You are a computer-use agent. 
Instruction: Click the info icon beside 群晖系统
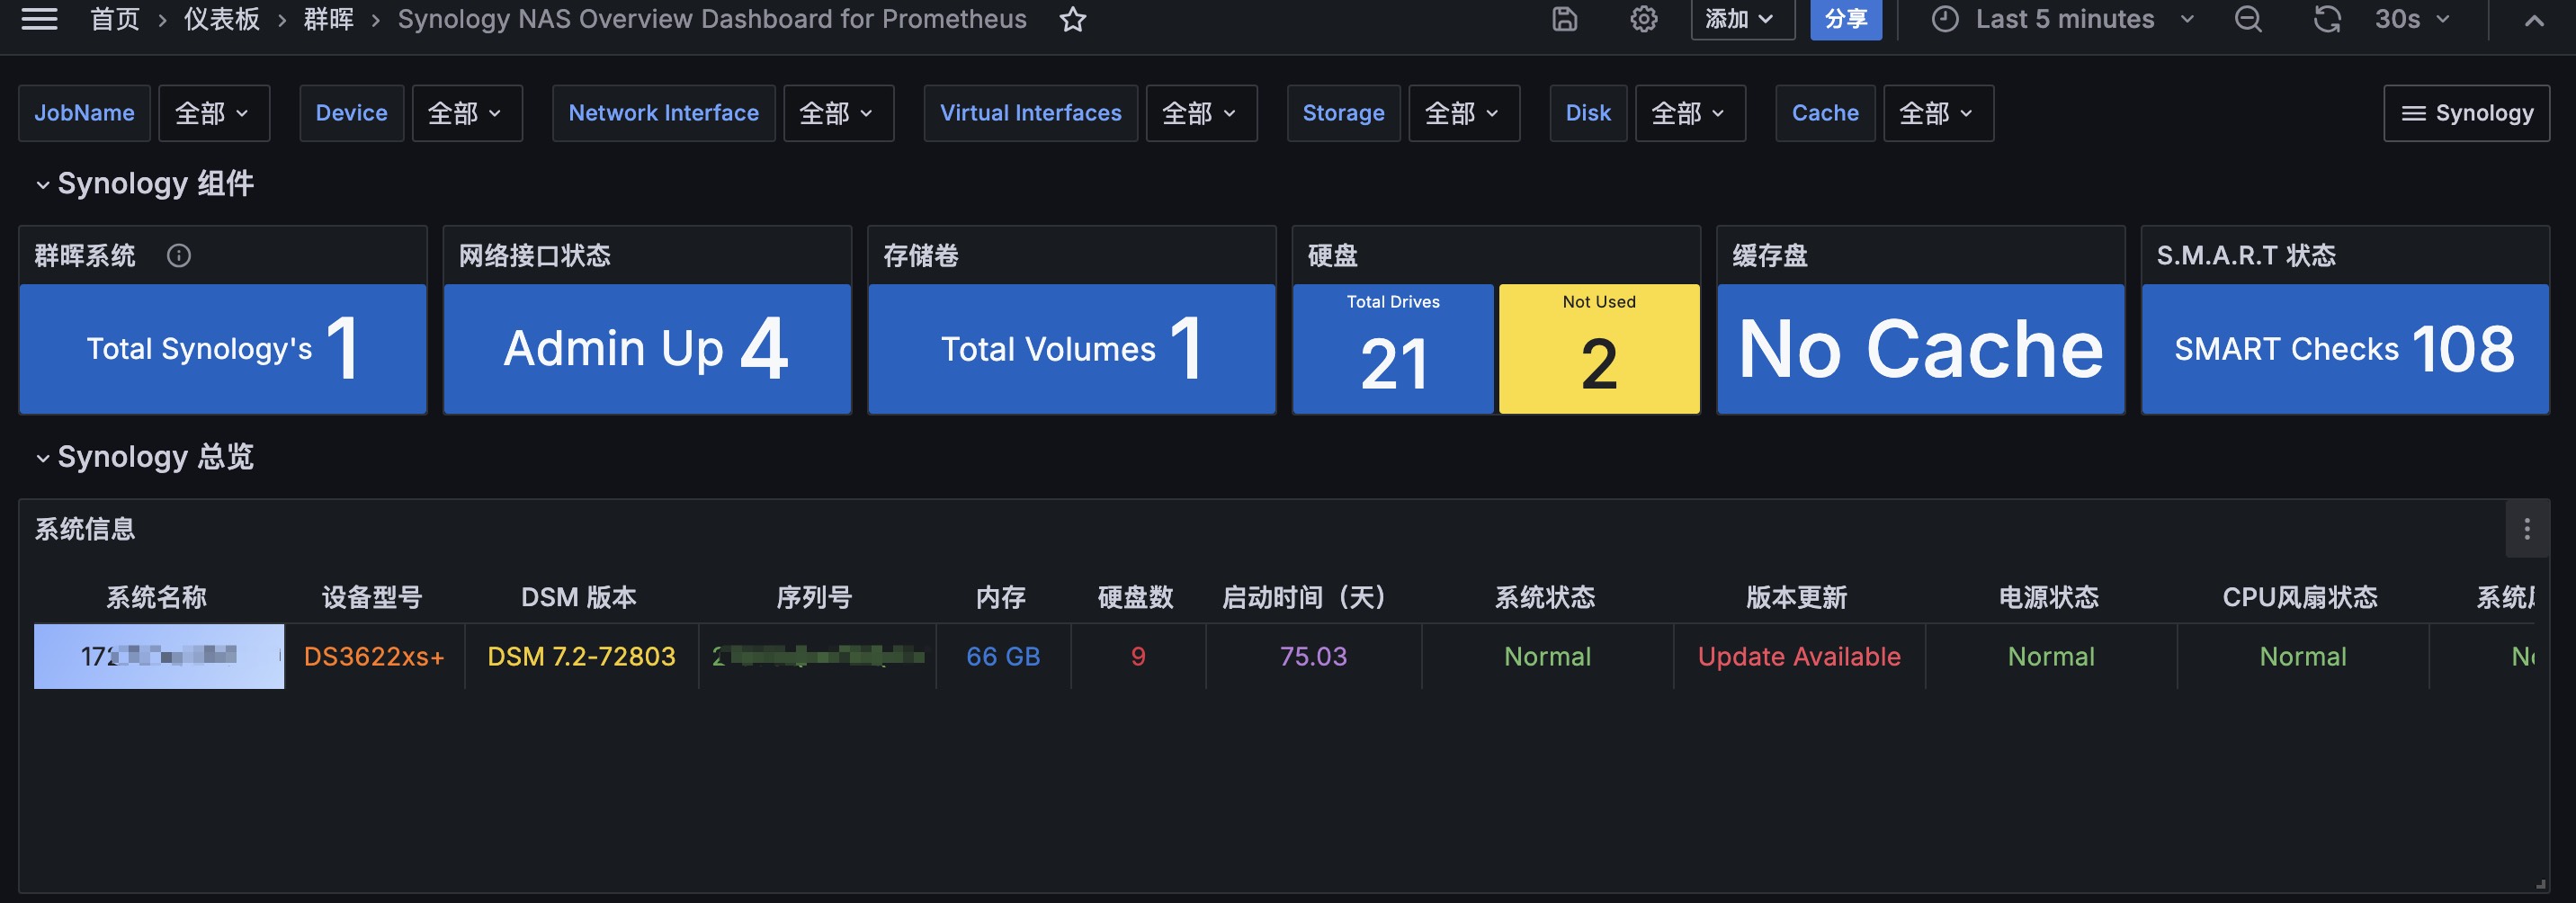click(179, 256)
